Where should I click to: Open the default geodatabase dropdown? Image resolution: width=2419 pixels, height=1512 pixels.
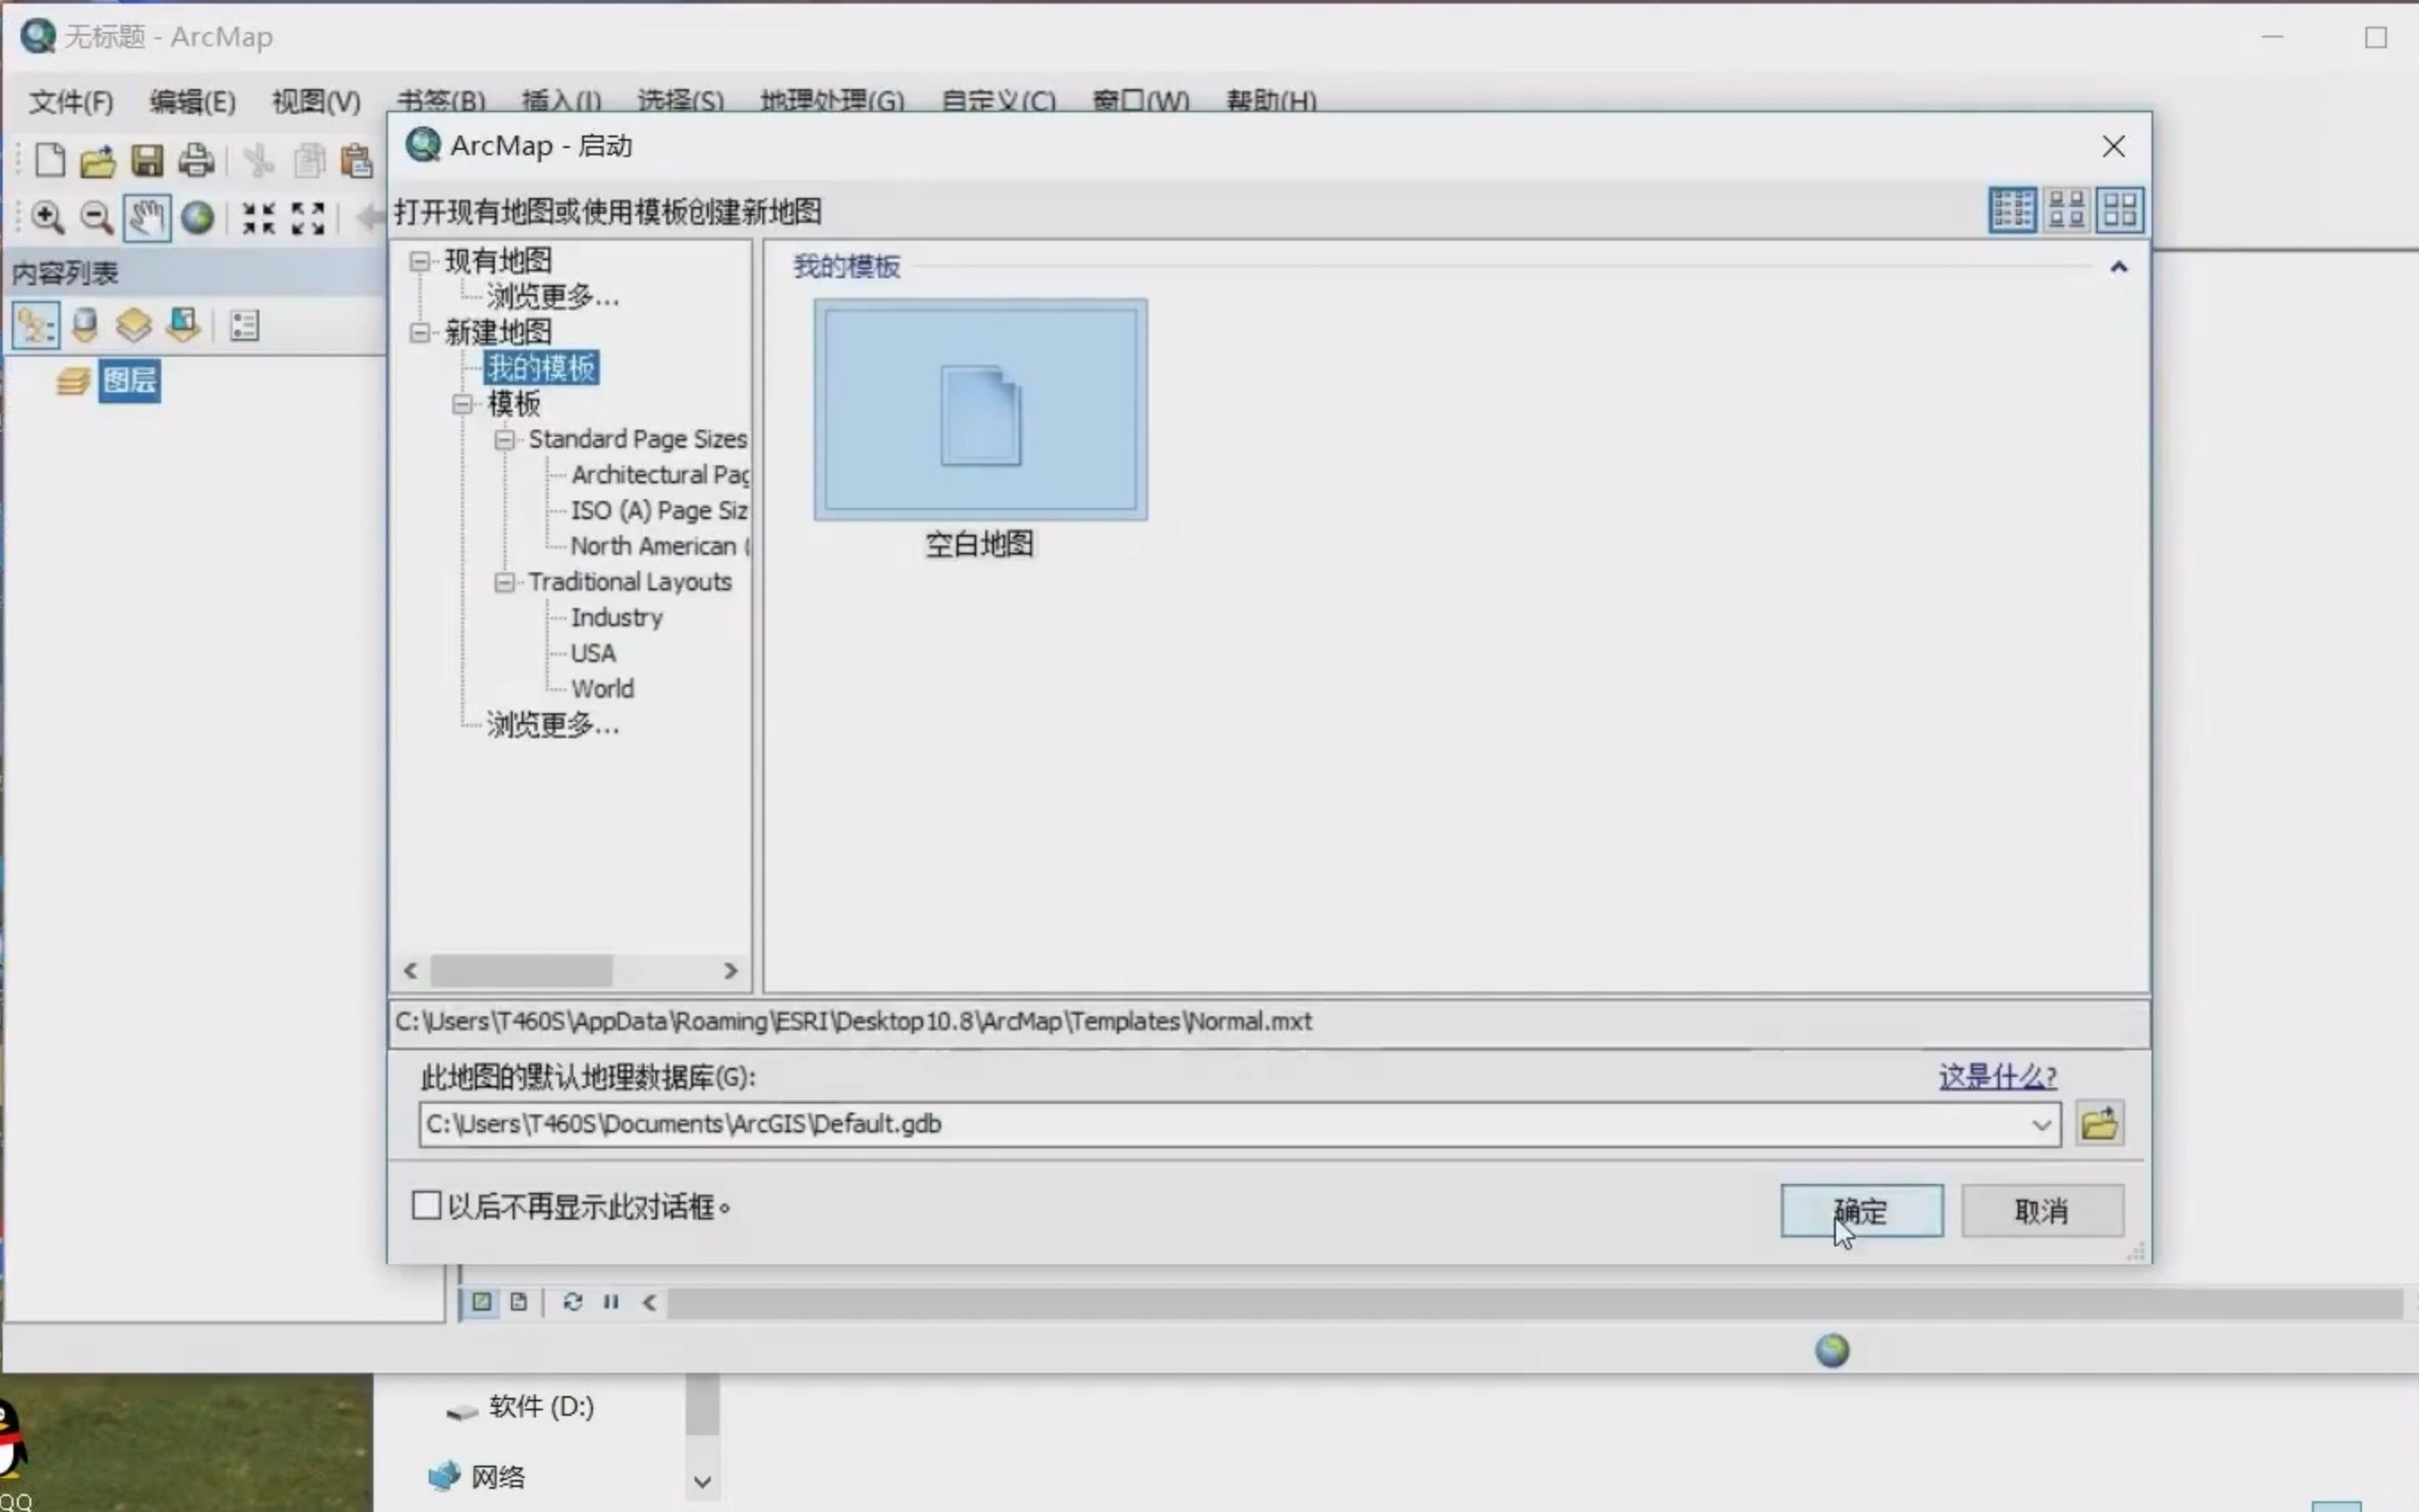click(x=2041, y=1125)
